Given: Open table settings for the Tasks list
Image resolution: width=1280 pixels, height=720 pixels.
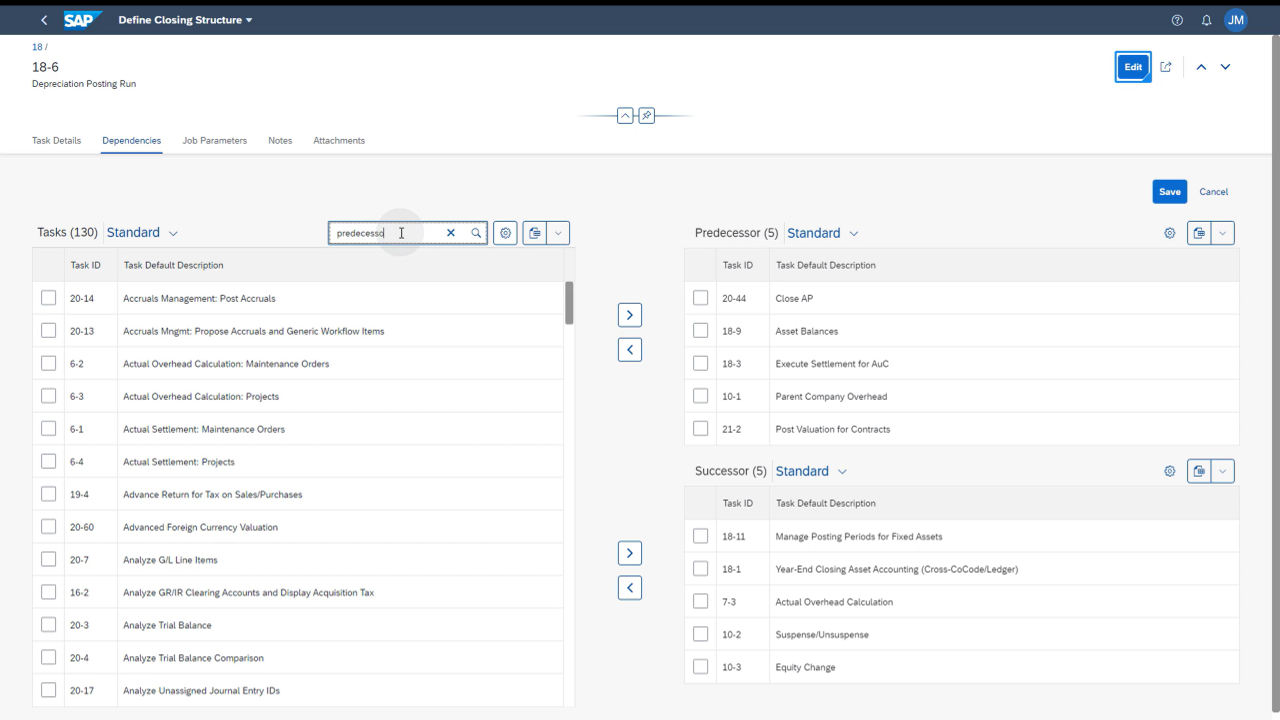Looking at the screenshot, I should click(505, 232).
